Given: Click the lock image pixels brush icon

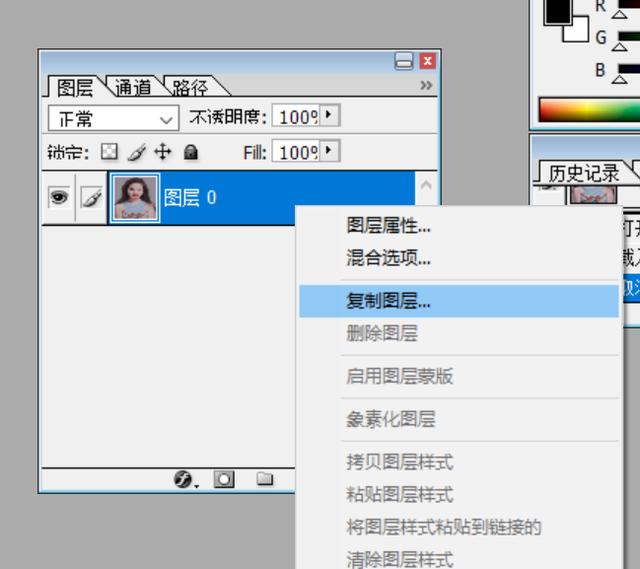Looking at the screenshot, I should point(136,153).
